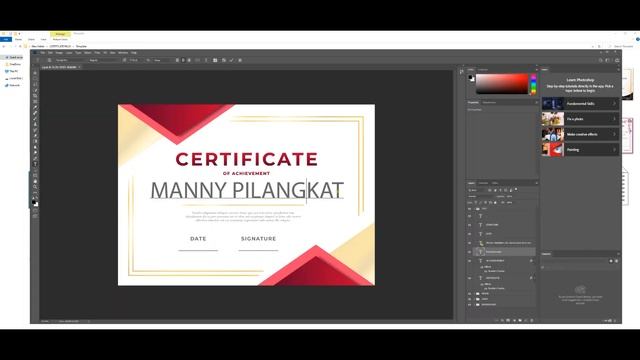Screen dimensions: 640x360
Task: Toggle the Character and Paragraph panels icon
Action: [x=215, y=60]
